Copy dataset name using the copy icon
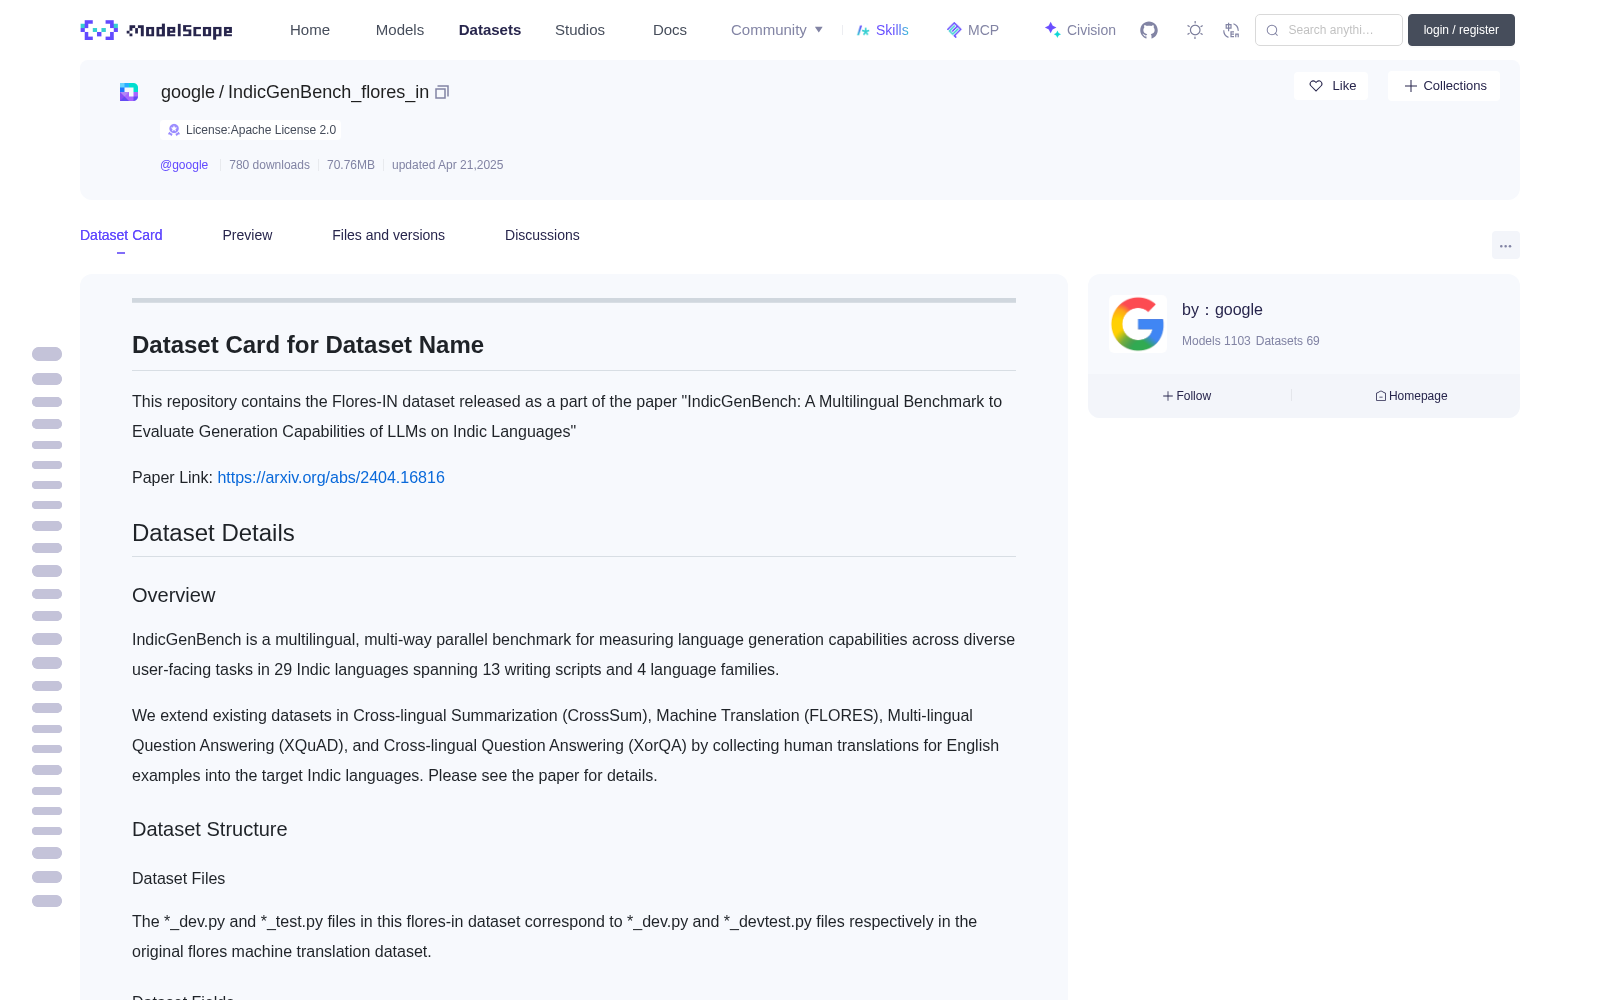The width and height of the screenshot is (1600, 1000). (442, 92)
